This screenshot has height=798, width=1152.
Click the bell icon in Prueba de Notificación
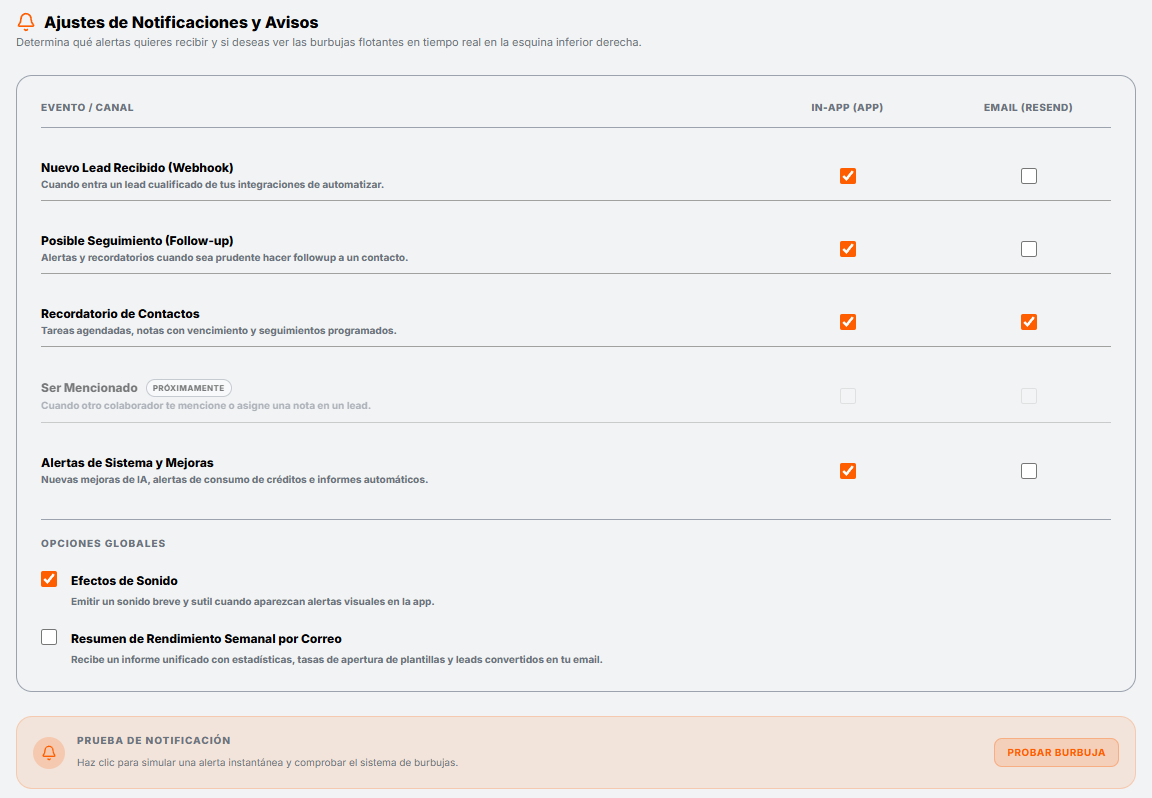[x=49, y=752]
